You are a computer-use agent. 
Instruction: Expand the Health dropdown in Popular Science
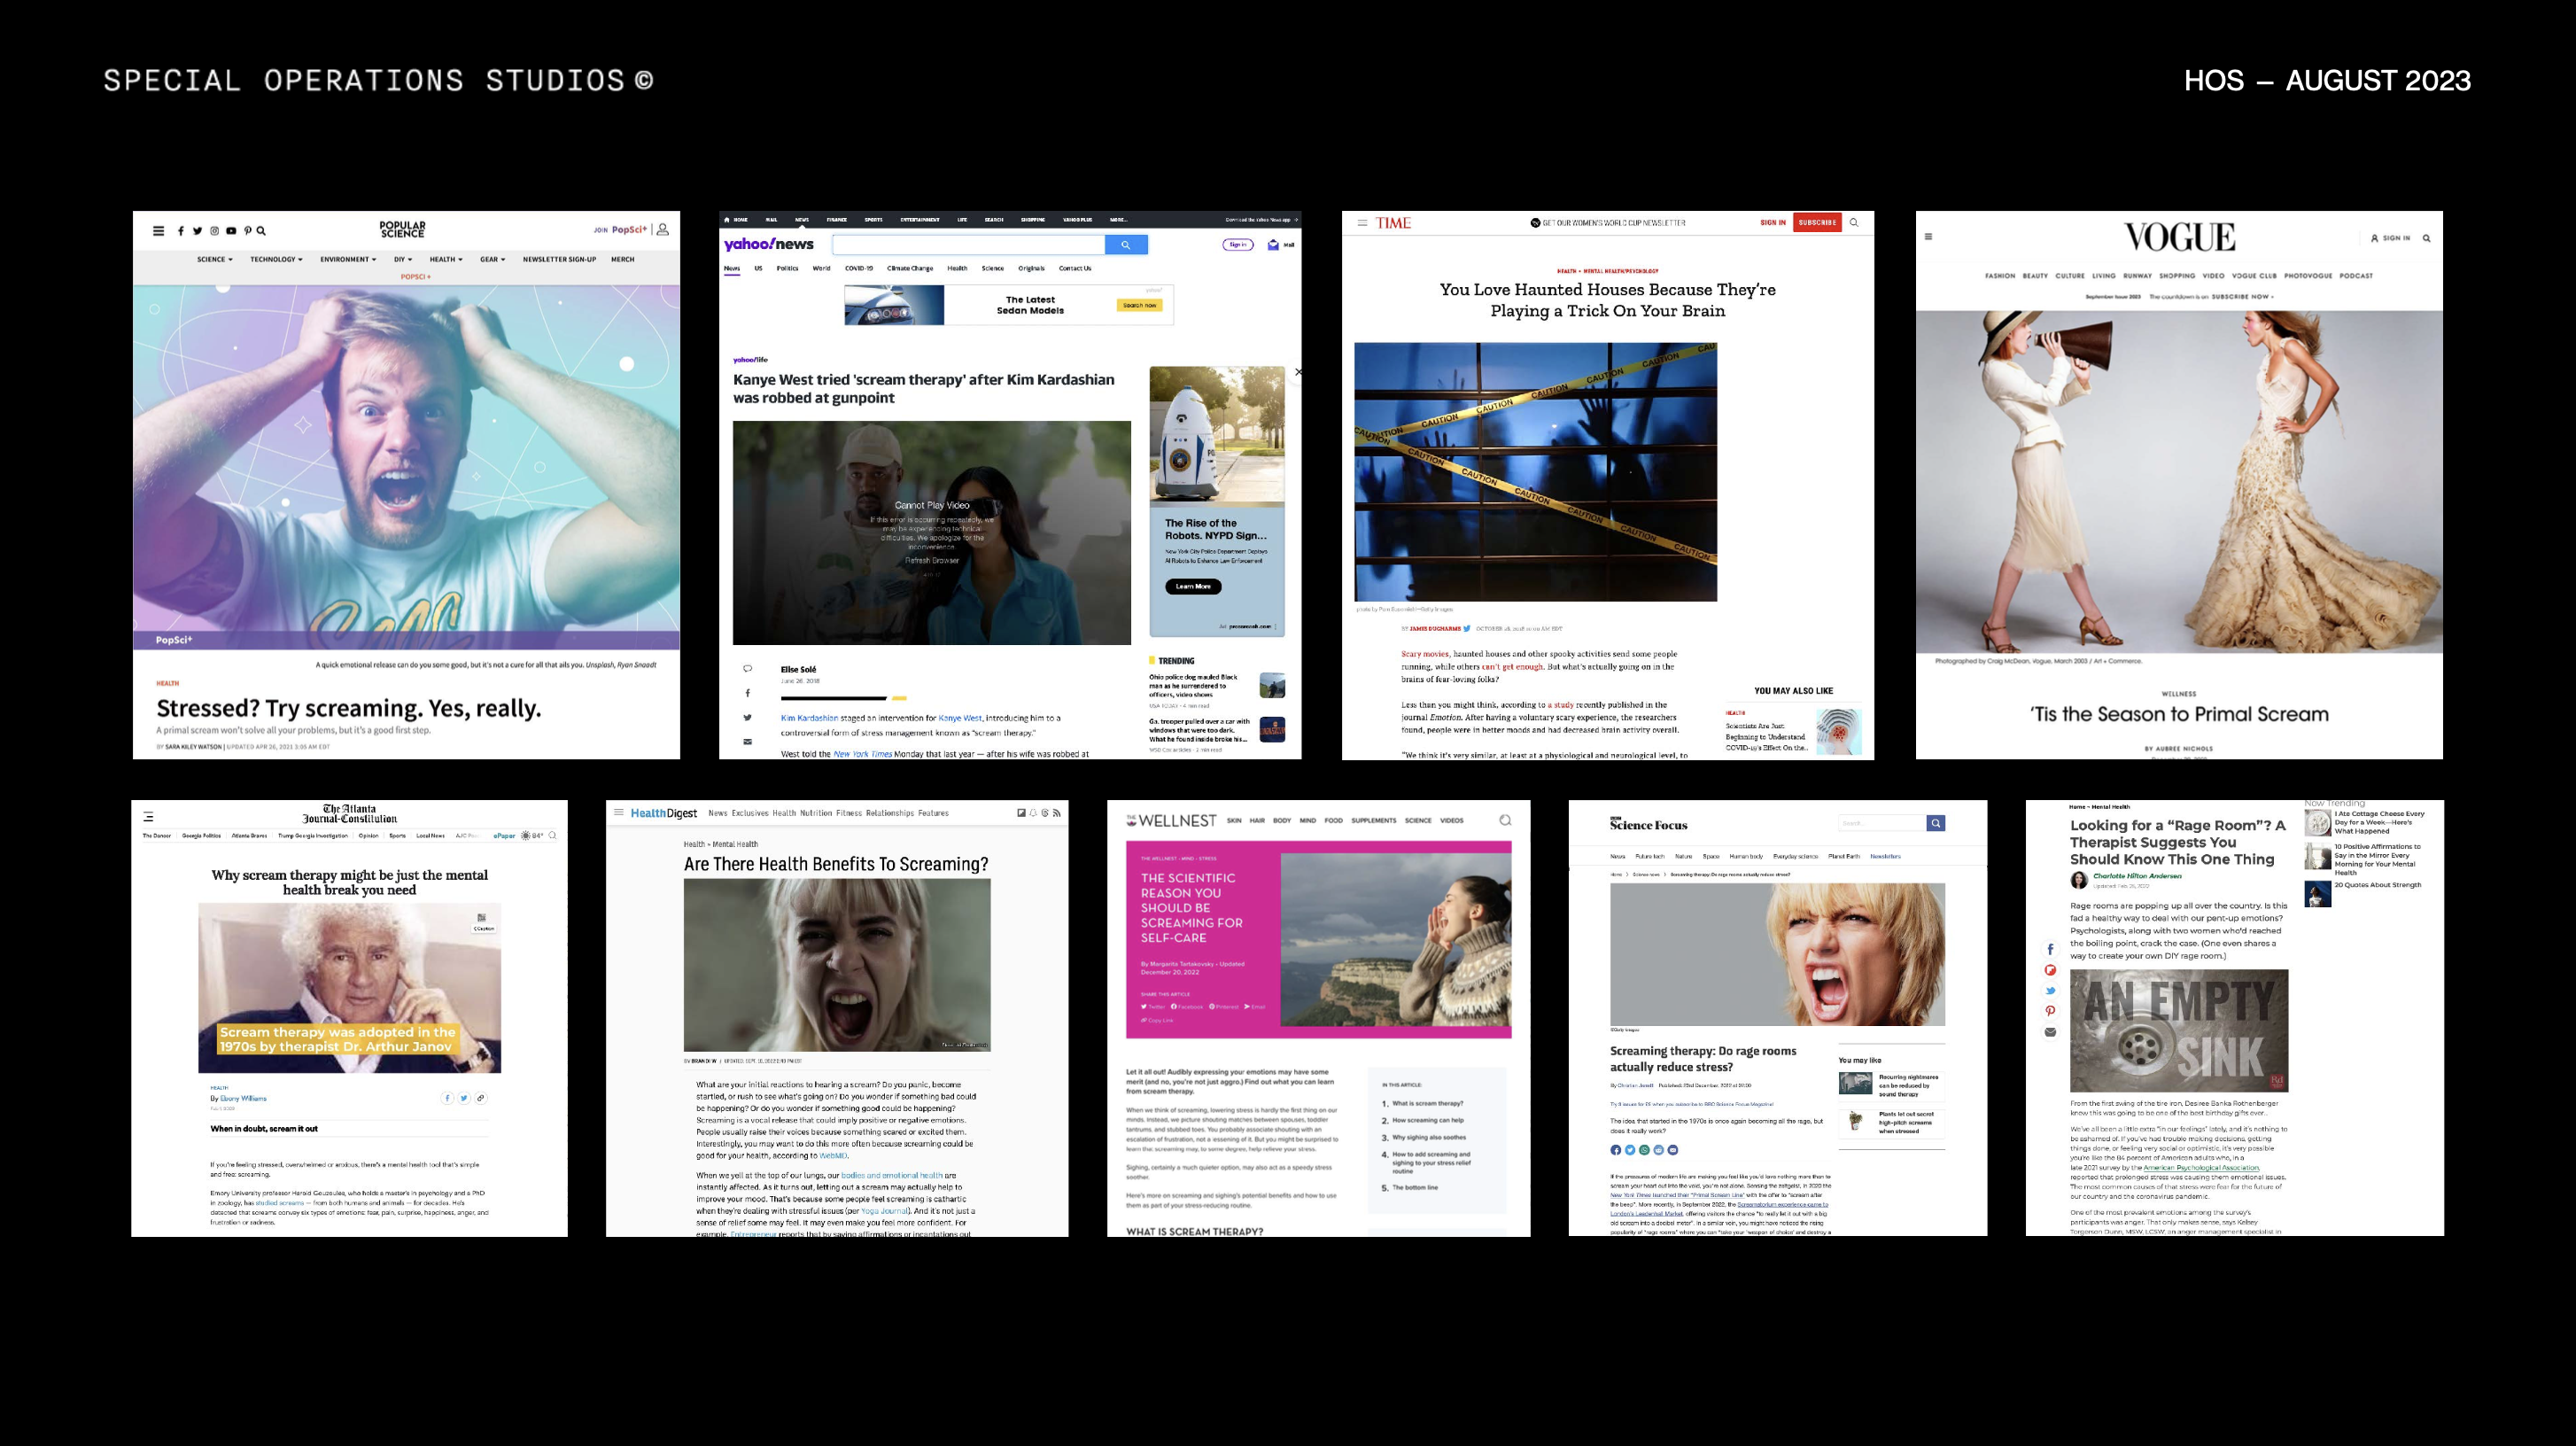point(446,259)
